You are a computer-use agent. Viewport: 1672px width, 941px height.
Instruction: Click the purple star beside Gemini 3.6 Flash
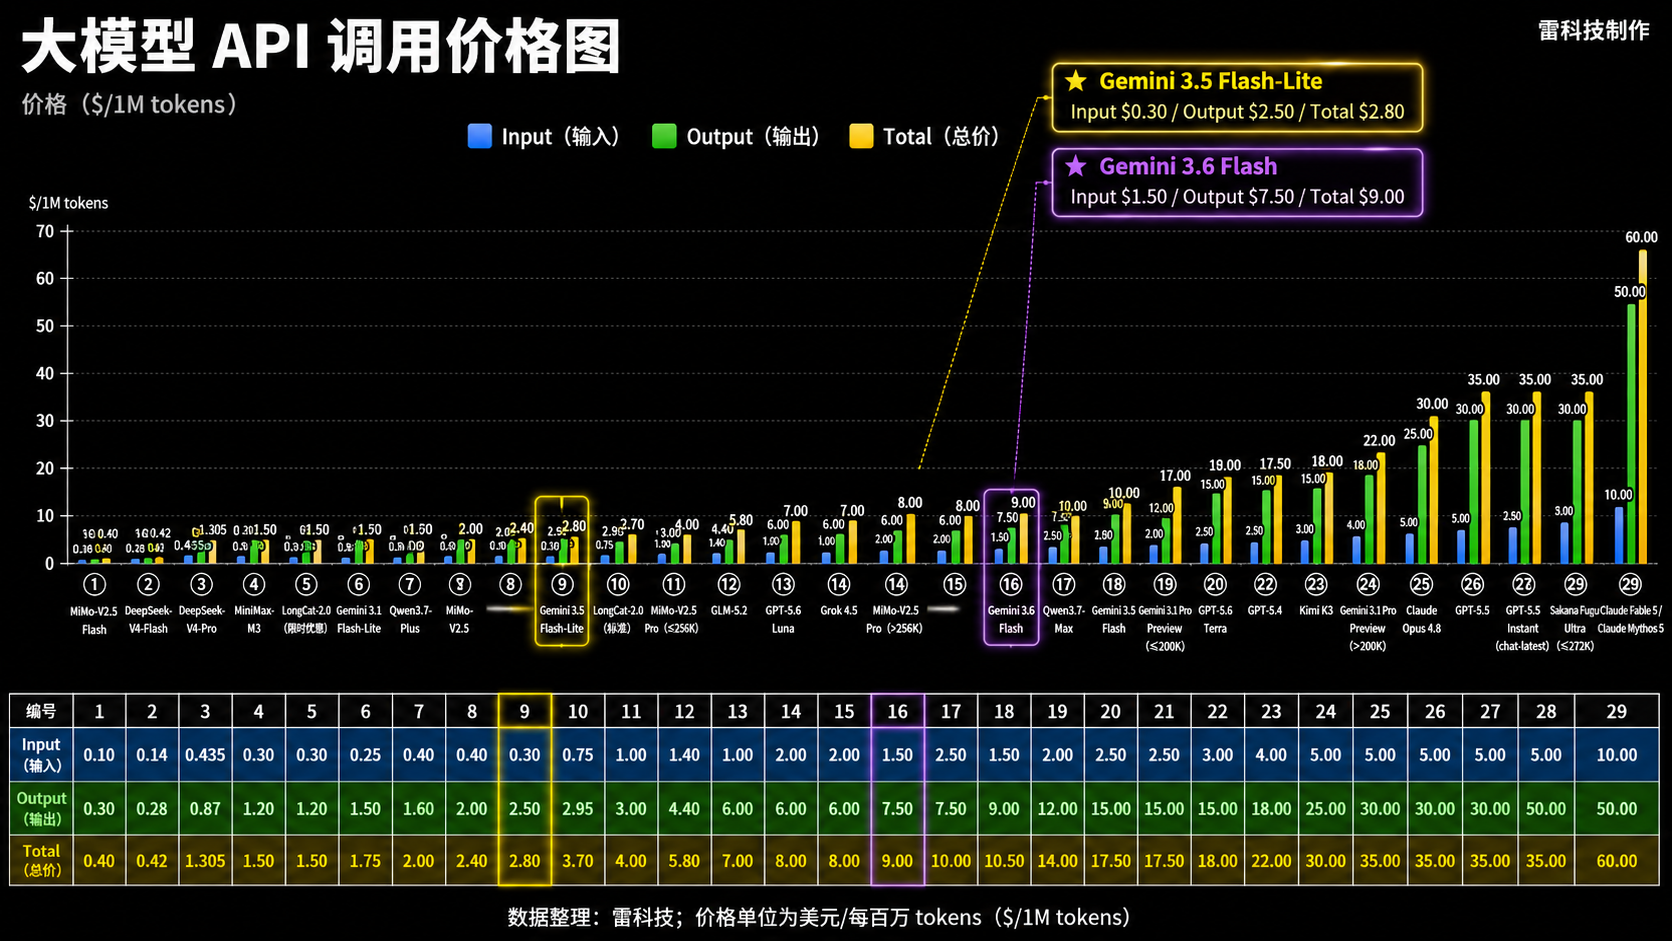click(1076, 166)
